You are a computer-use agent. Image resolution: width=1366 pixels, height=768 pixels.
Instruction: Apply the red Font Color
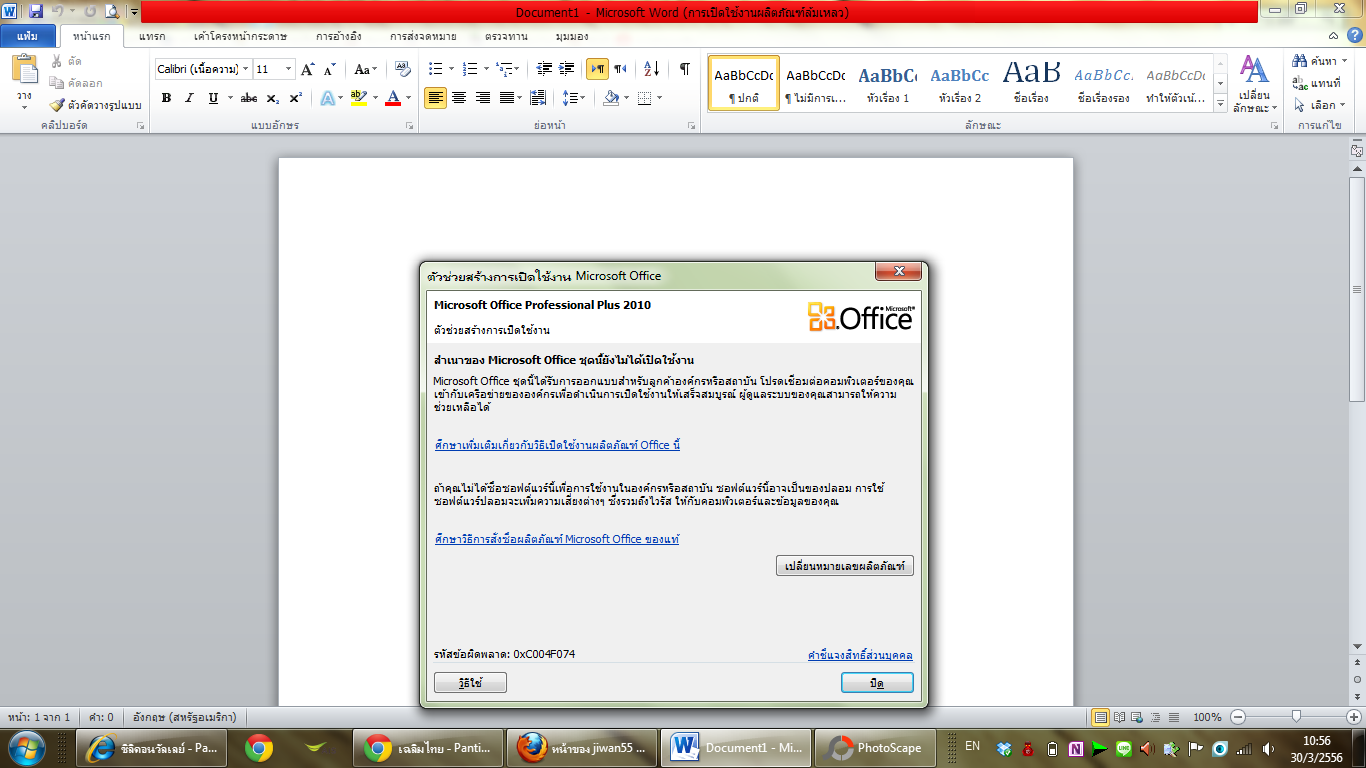(x=393, y=98)
